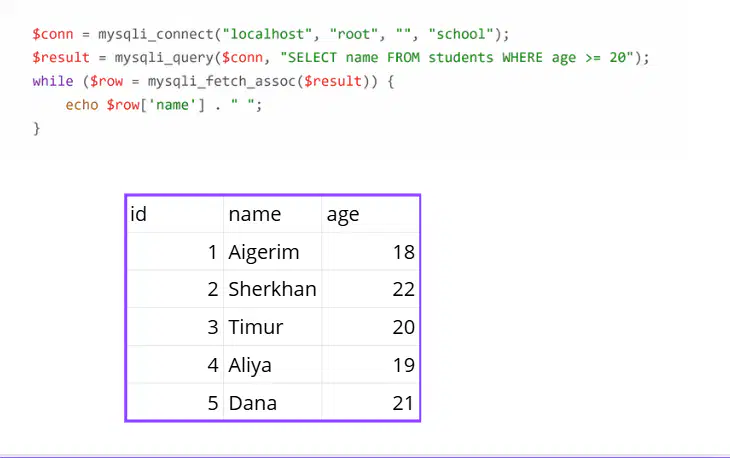
Task: Click the age value 18 in Aigerim's row
Action: click(x=371, y=252)
